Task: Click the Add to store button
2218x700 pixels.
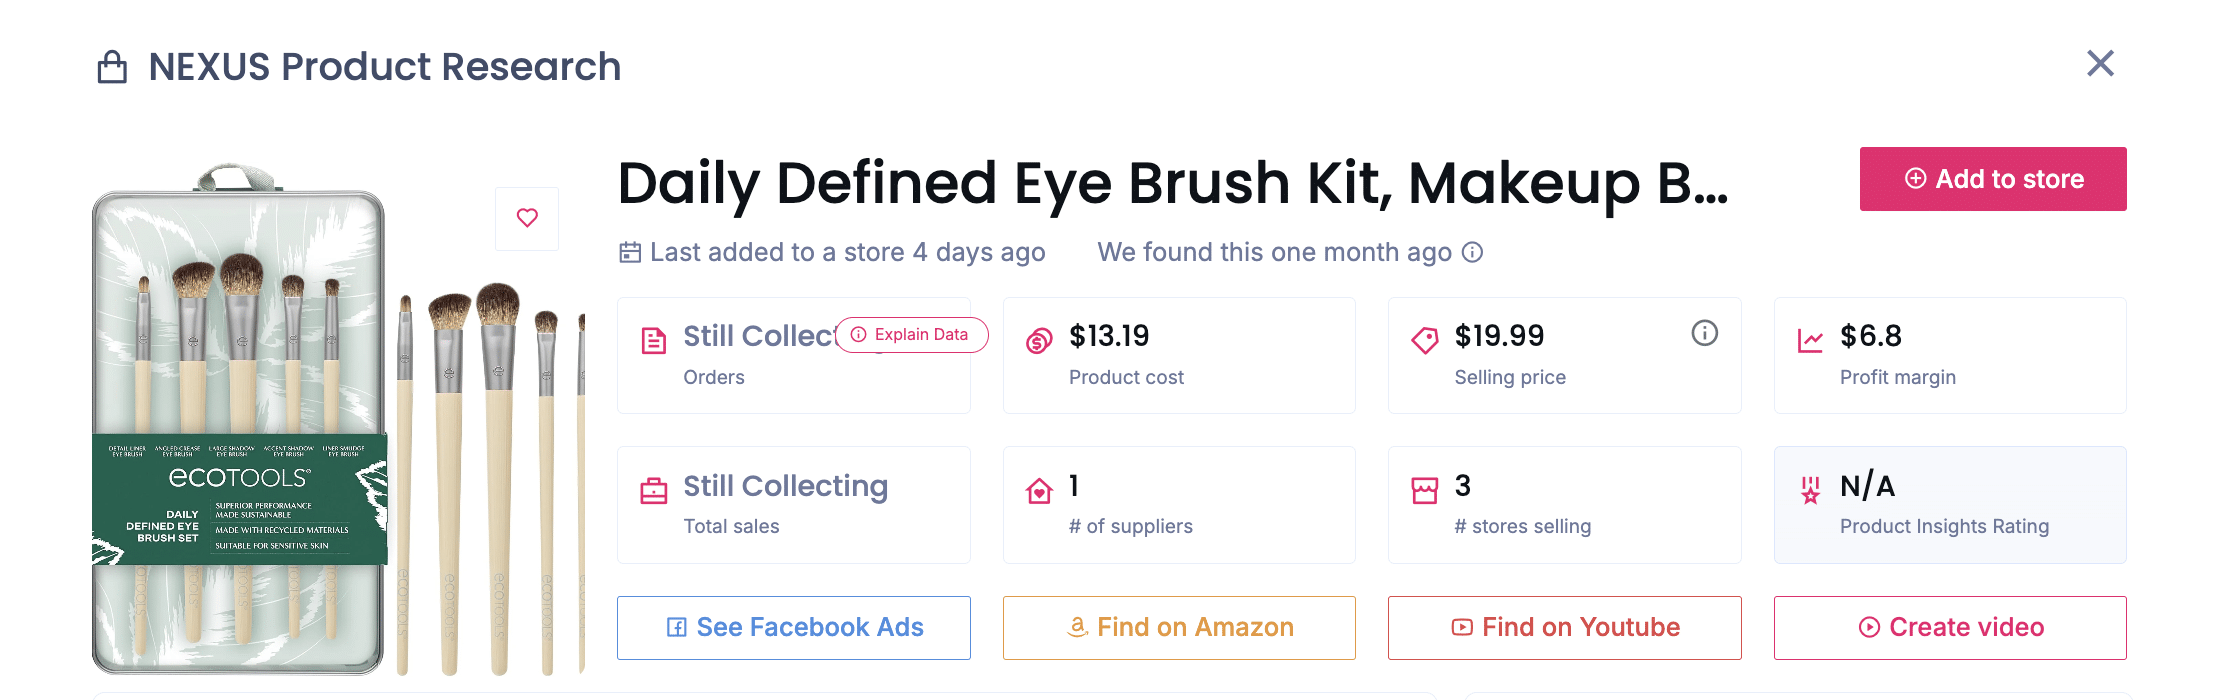Action: click(1992, 179)
